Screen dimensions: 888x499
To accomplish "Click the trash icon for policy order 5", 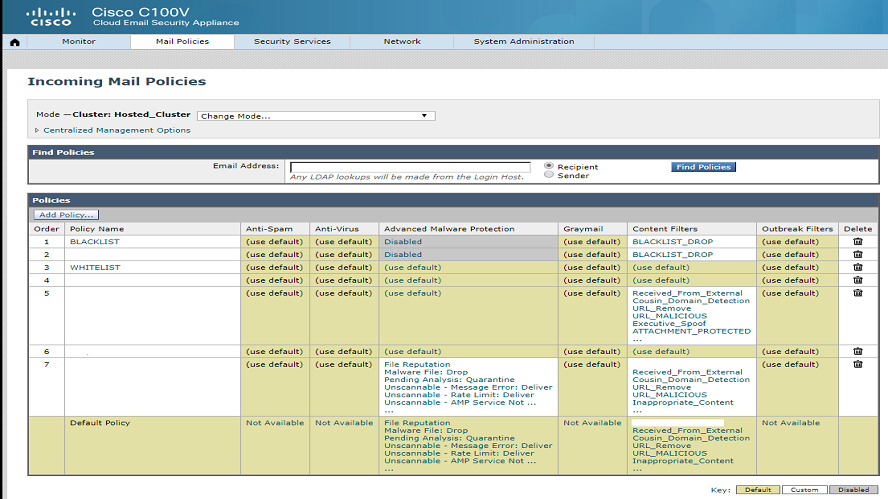I will pyautogui.click(x=857, y=294).
